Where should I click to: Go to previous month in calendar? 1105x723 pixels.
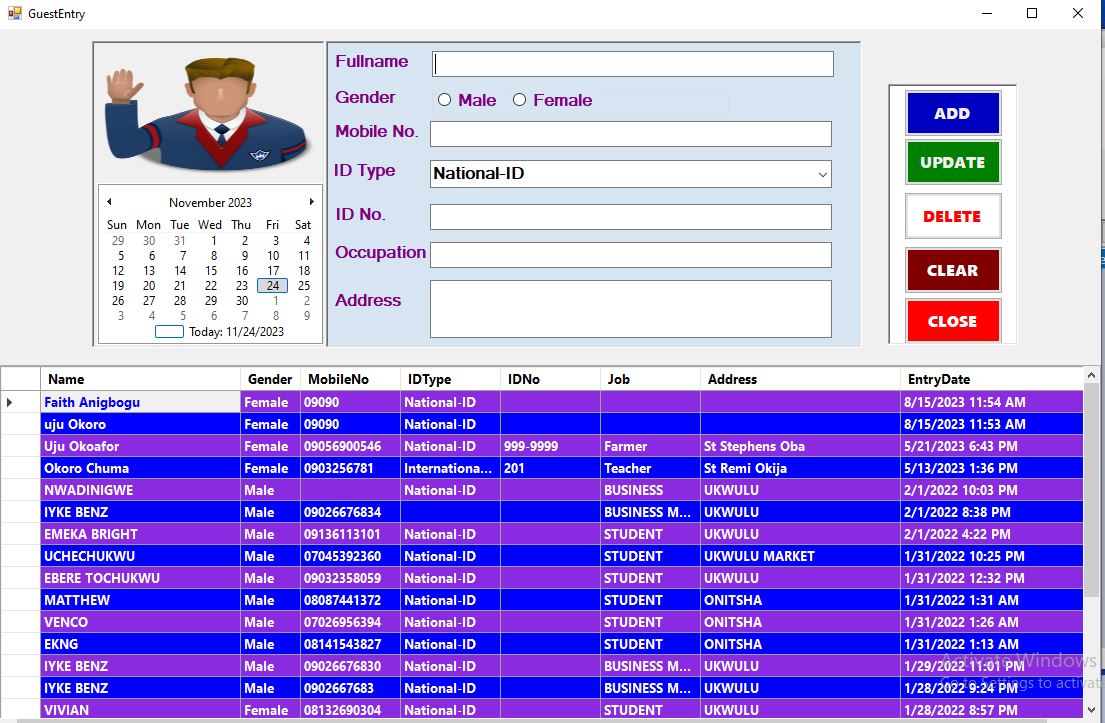[x=109, y=202]
